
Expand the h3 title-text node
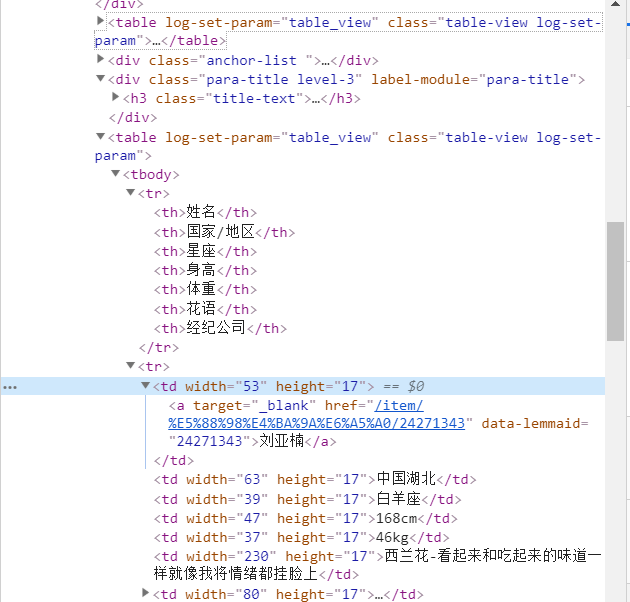(x=116, y=96)
